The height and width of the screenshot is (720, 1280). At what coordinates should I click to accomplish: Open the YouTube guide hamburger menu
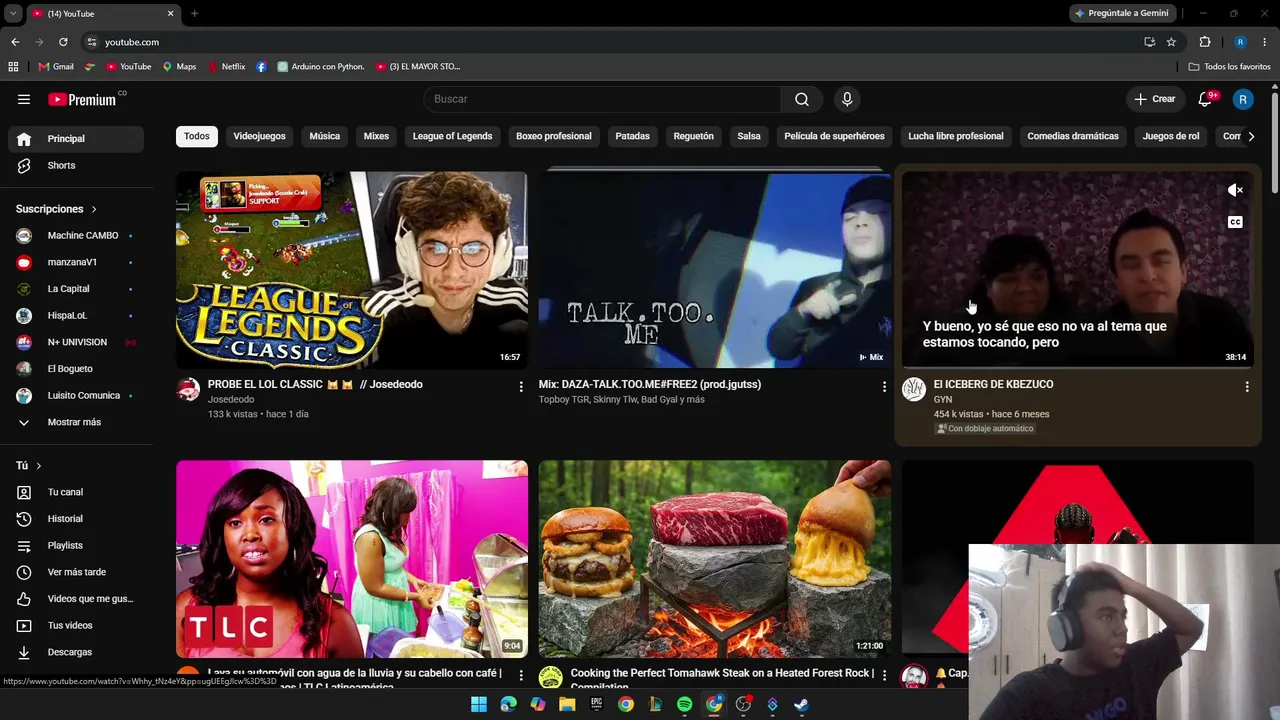point(24,99)
